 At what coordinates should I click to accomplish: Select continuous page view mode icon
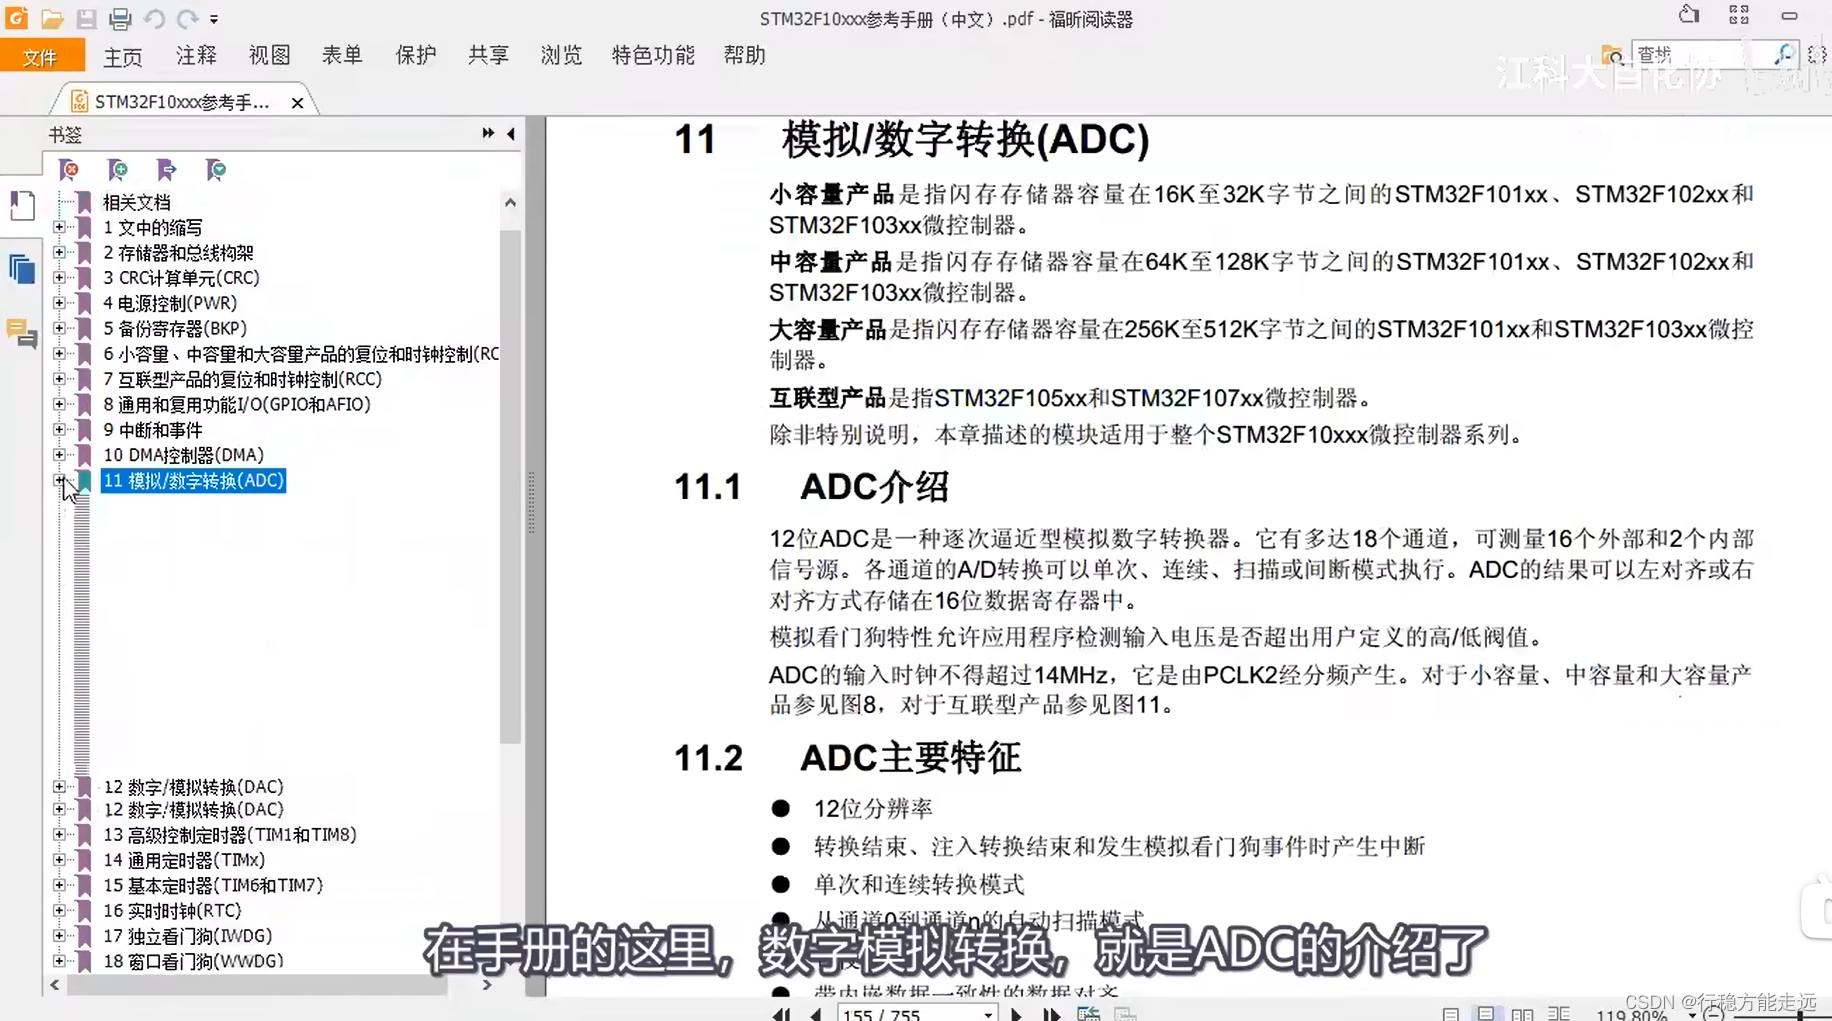point(1486,1014)
